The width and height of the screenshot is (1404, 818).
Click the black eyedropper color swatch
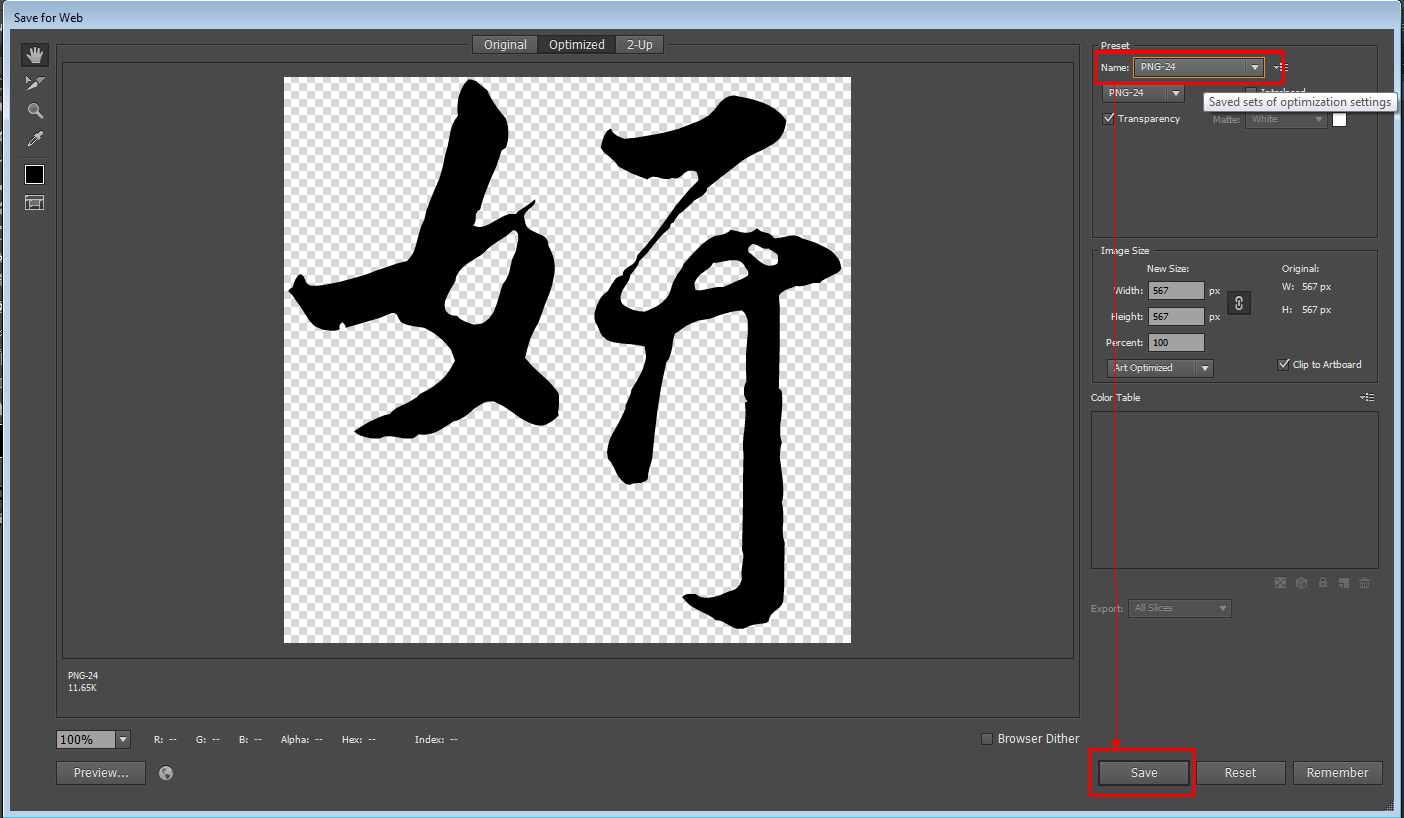click(35, 174)
